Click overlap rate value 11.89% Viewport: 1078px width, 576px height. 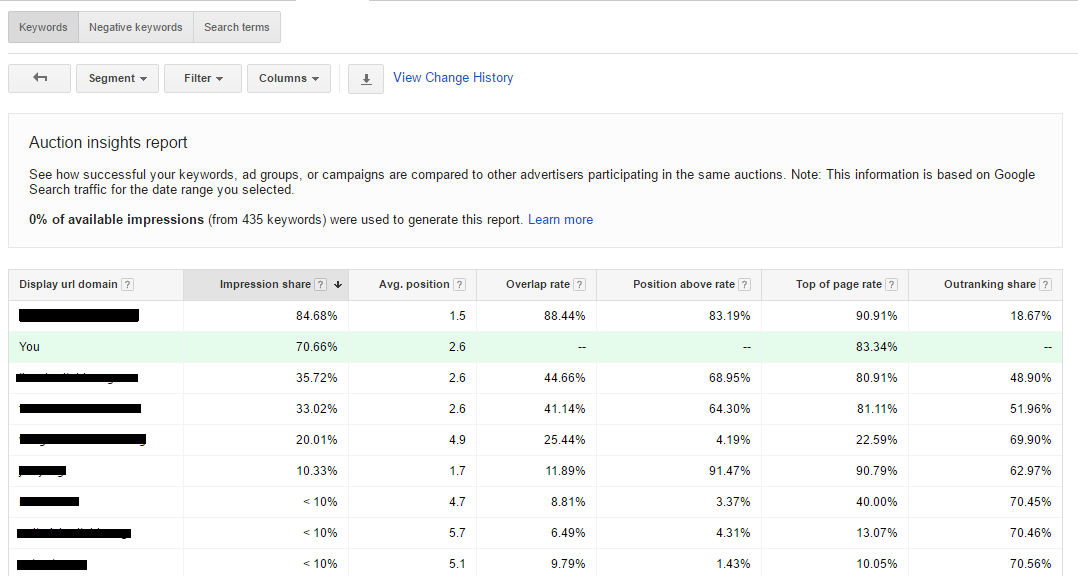pyautogui.click(x=564, y=471)
